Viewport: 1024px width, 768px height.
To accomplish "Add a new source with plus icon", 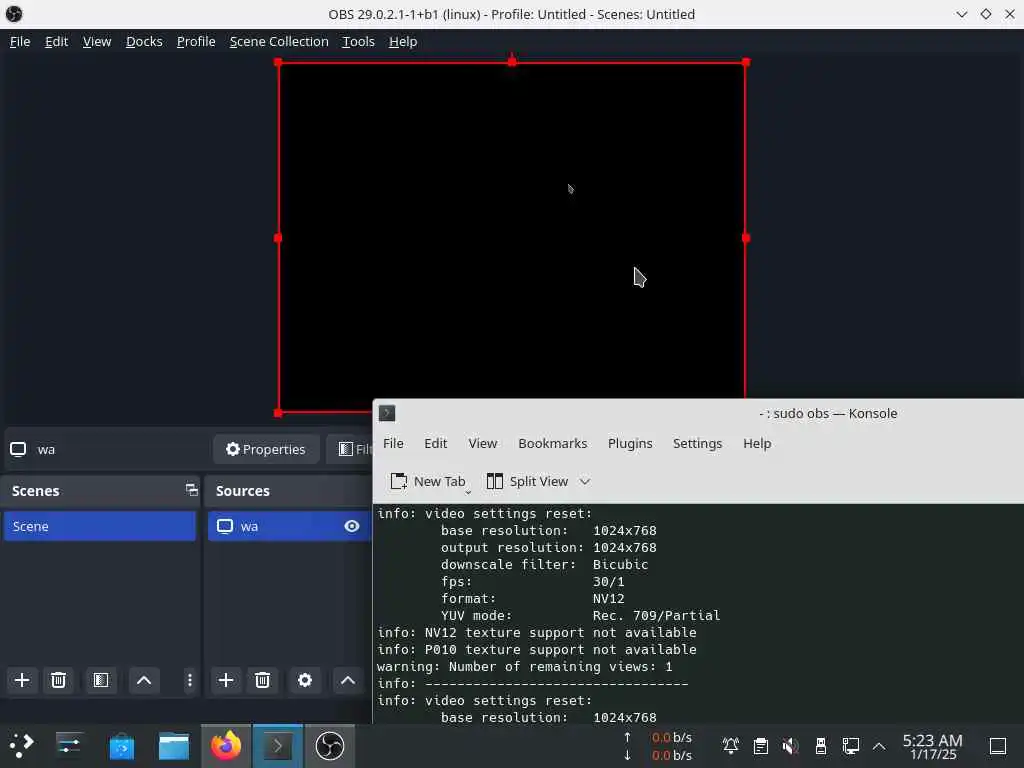I will (x=226, y=680).
